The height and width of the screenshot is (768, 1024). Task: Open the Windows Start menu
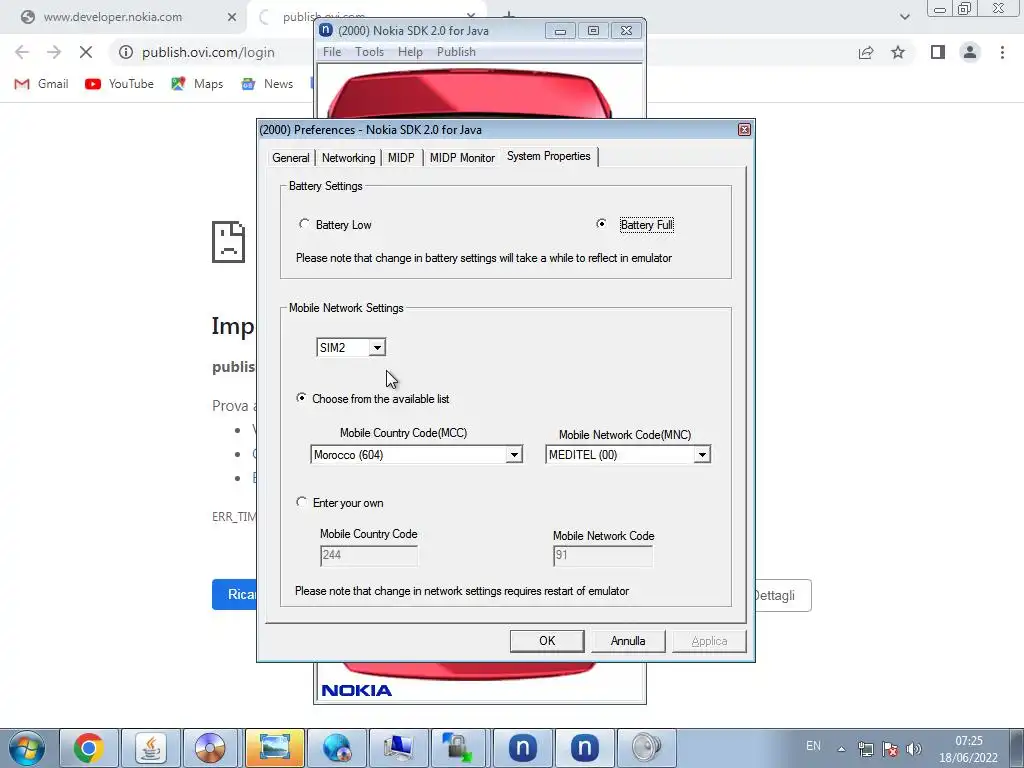[27, 748]
